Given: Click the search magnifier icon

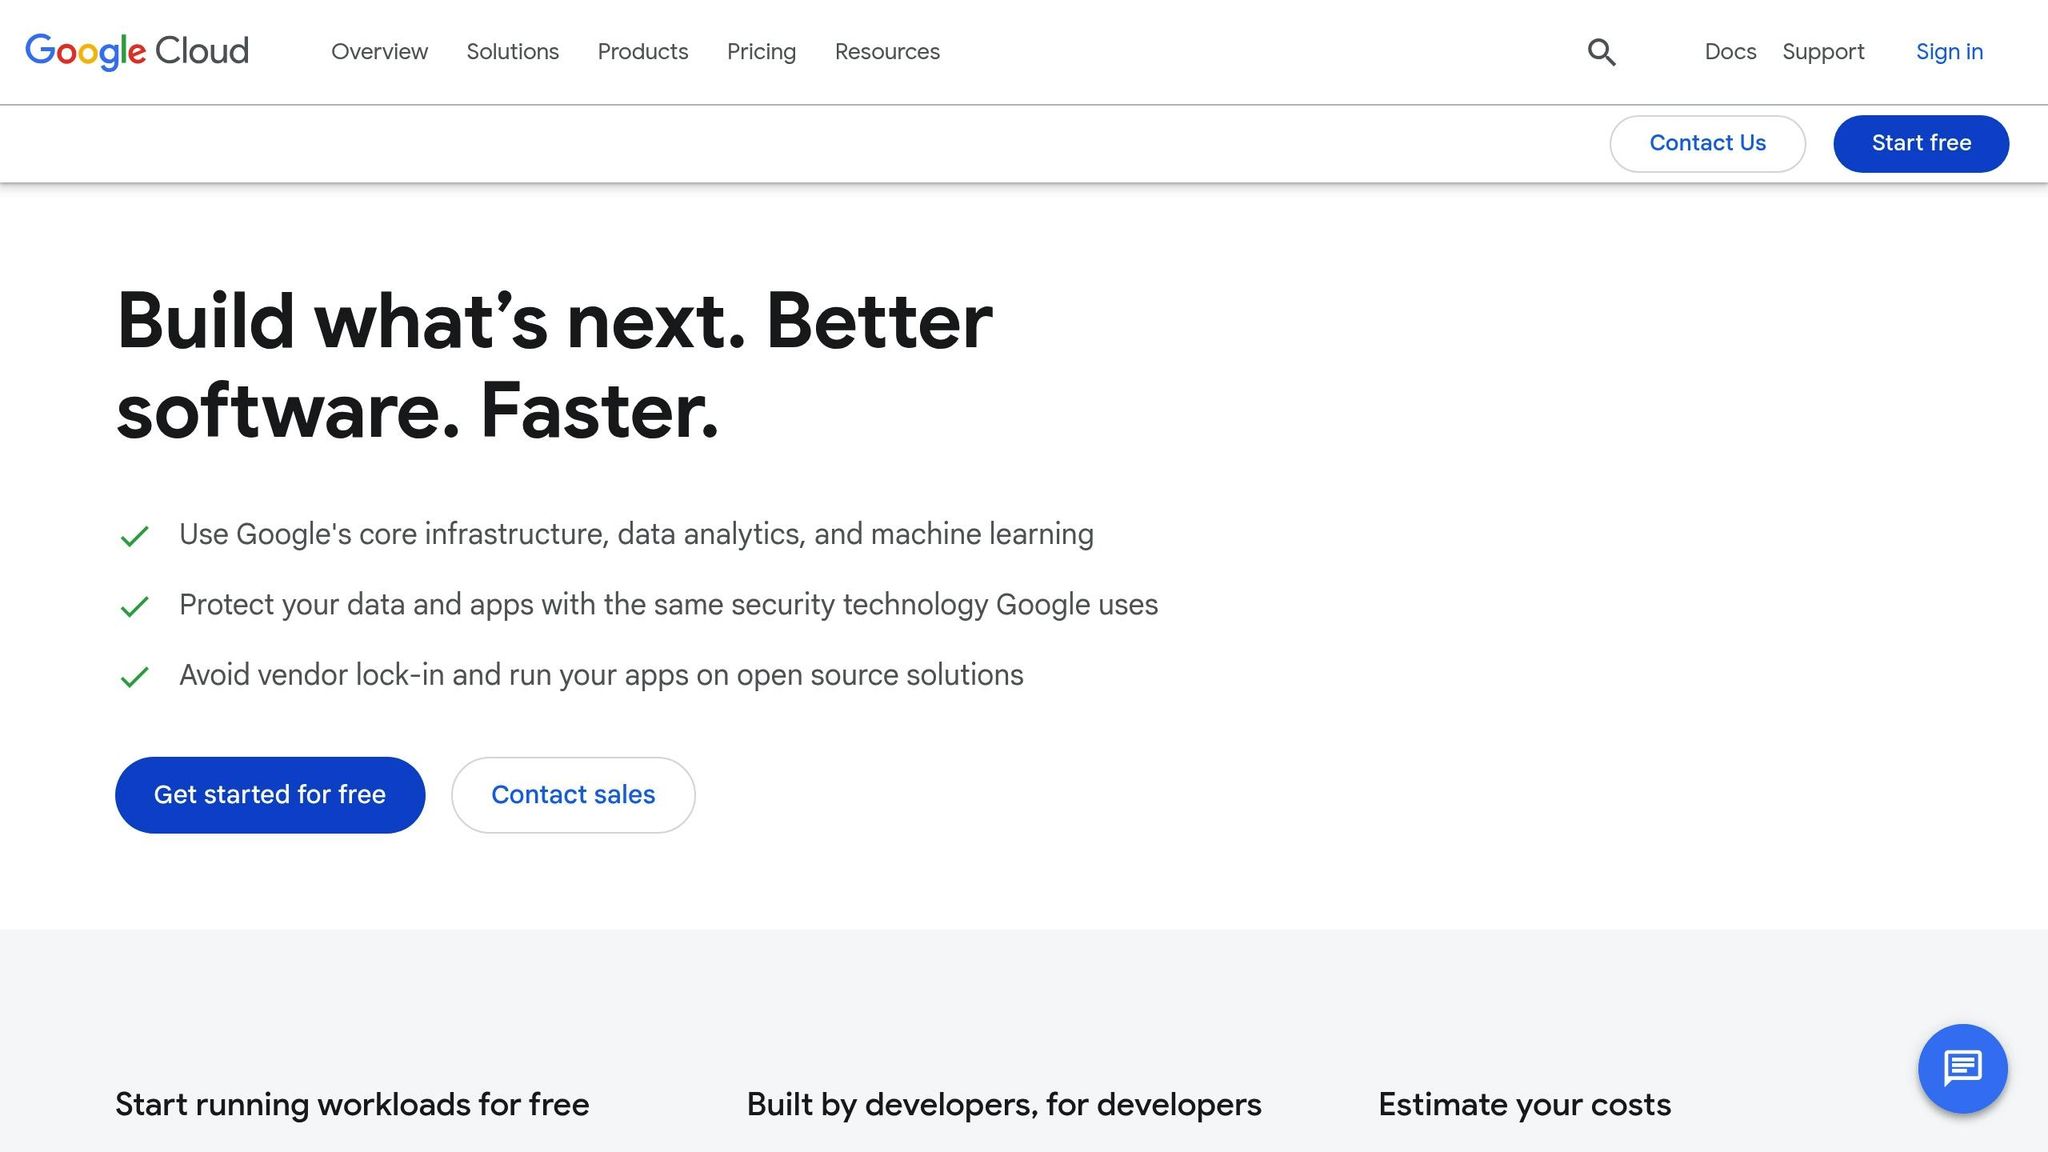Looking at the screenshot, I should [1601, 52].
